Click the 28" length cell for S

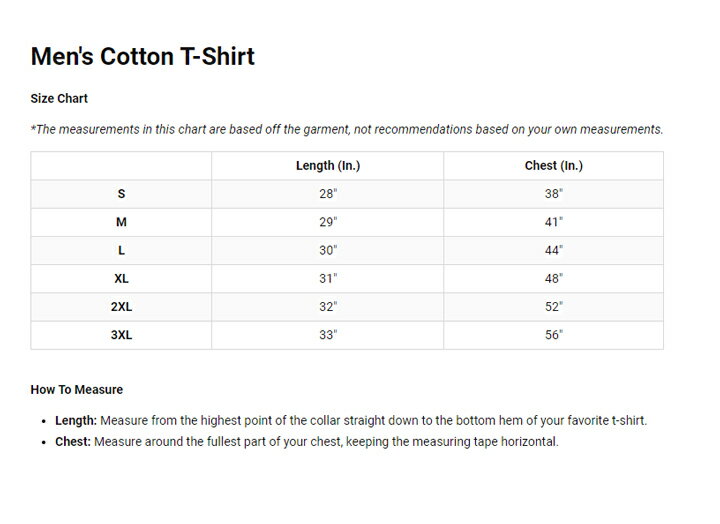pos(328,194)
